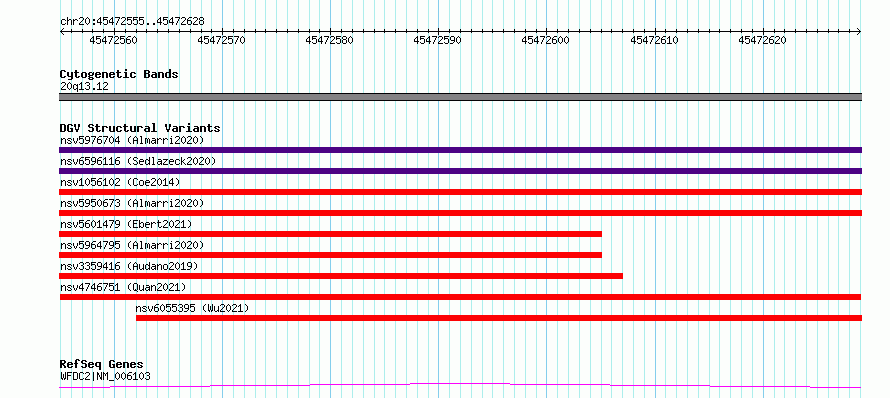Click the left arrowhead of the ruler
890x398 pixels.
62,32
